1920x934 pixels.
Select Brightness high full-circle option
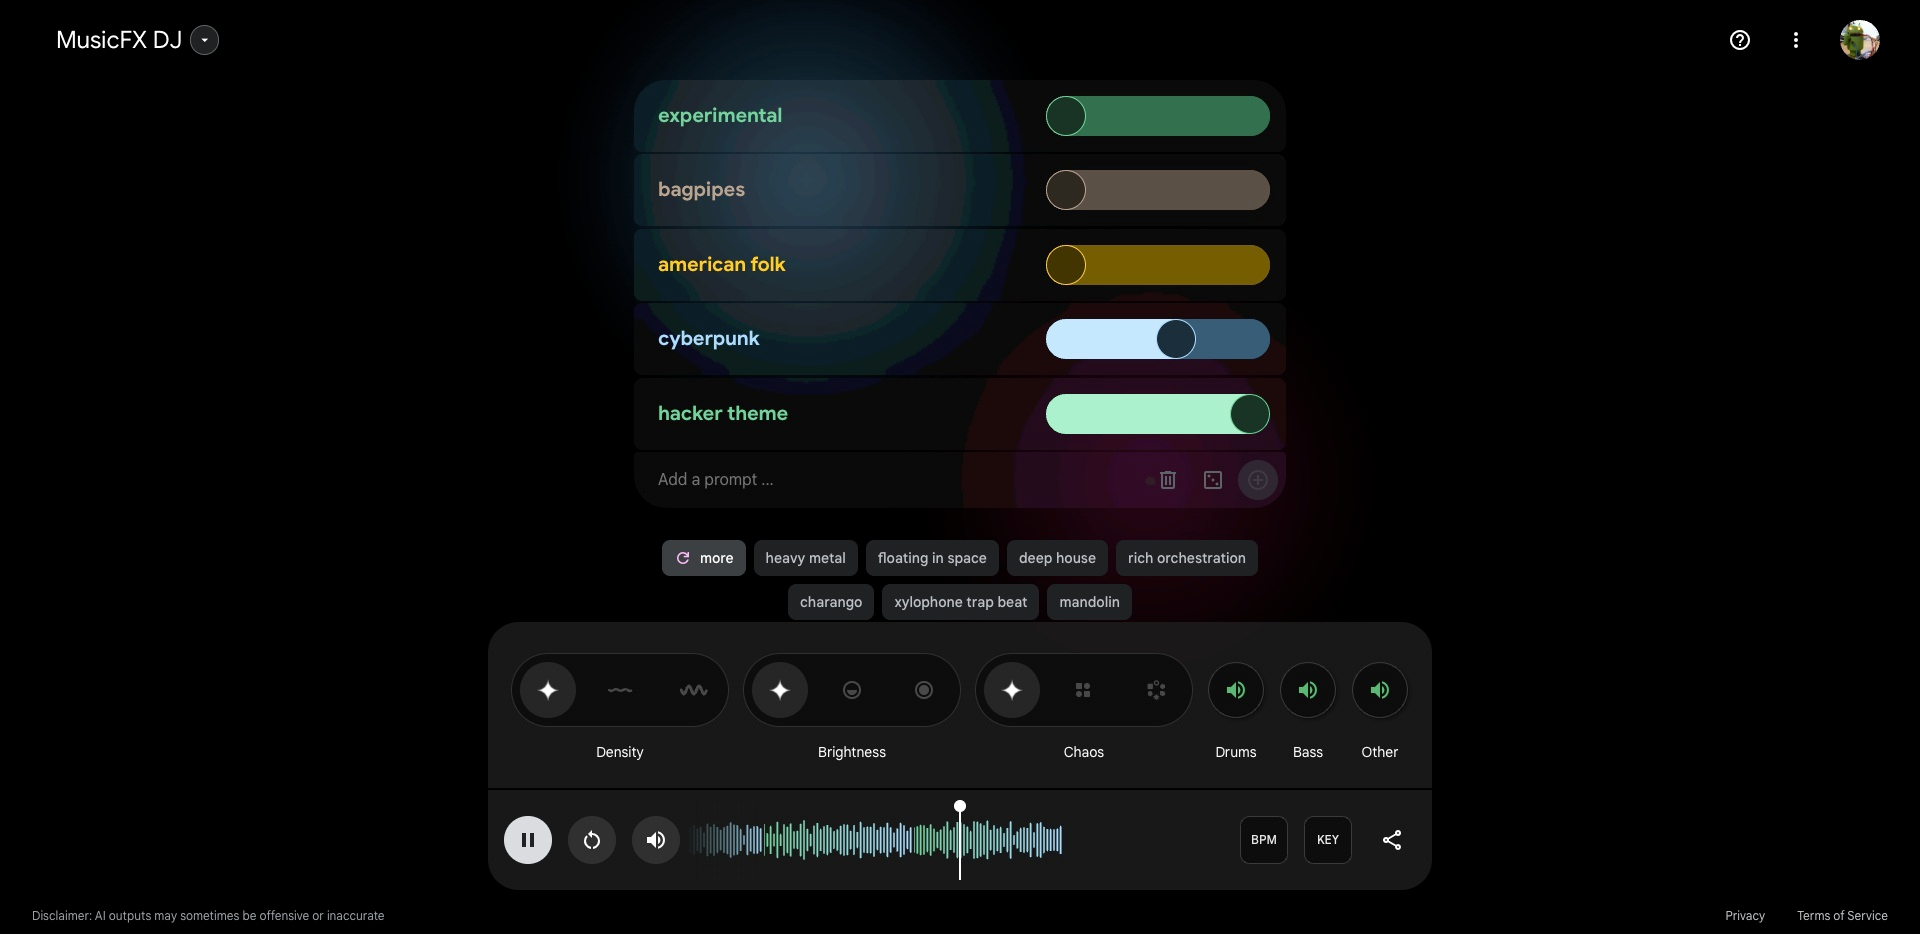pos(924,690)
